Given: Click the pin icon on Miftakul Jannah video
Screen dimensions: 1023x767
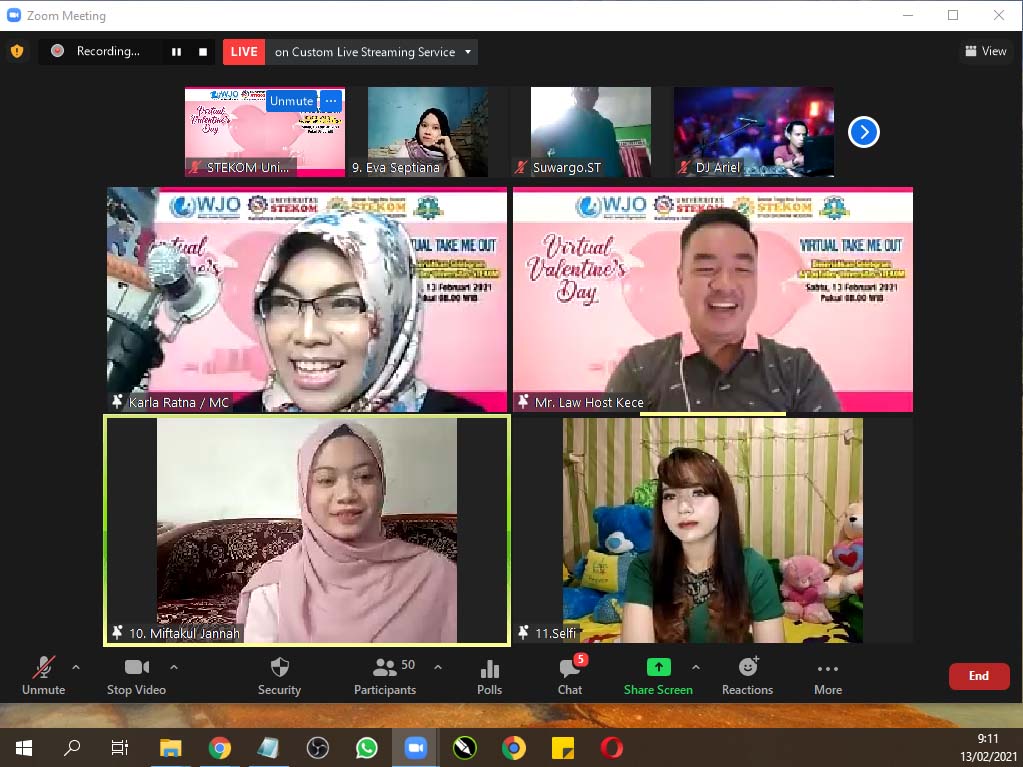Looking at the screenshot, I should (x=117, y=632).
